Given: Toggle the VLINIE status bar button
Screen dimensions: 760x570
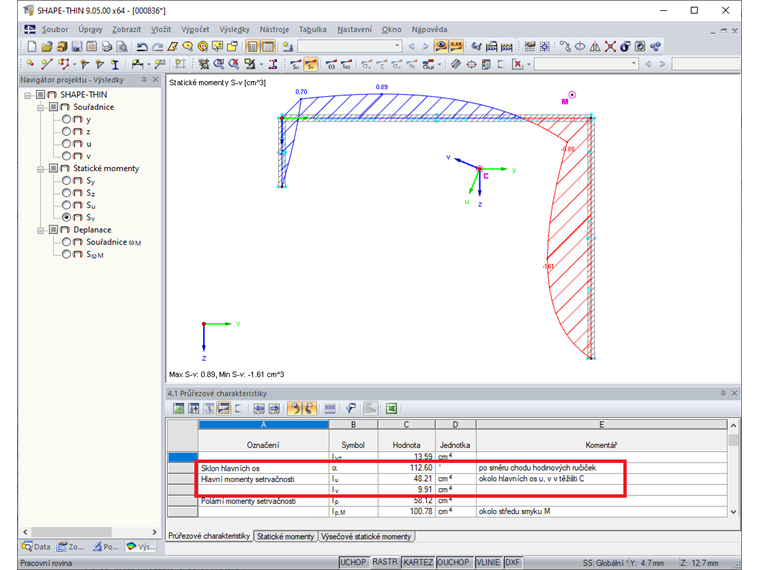Looking at the screenshot, I should tap(488, 562).
